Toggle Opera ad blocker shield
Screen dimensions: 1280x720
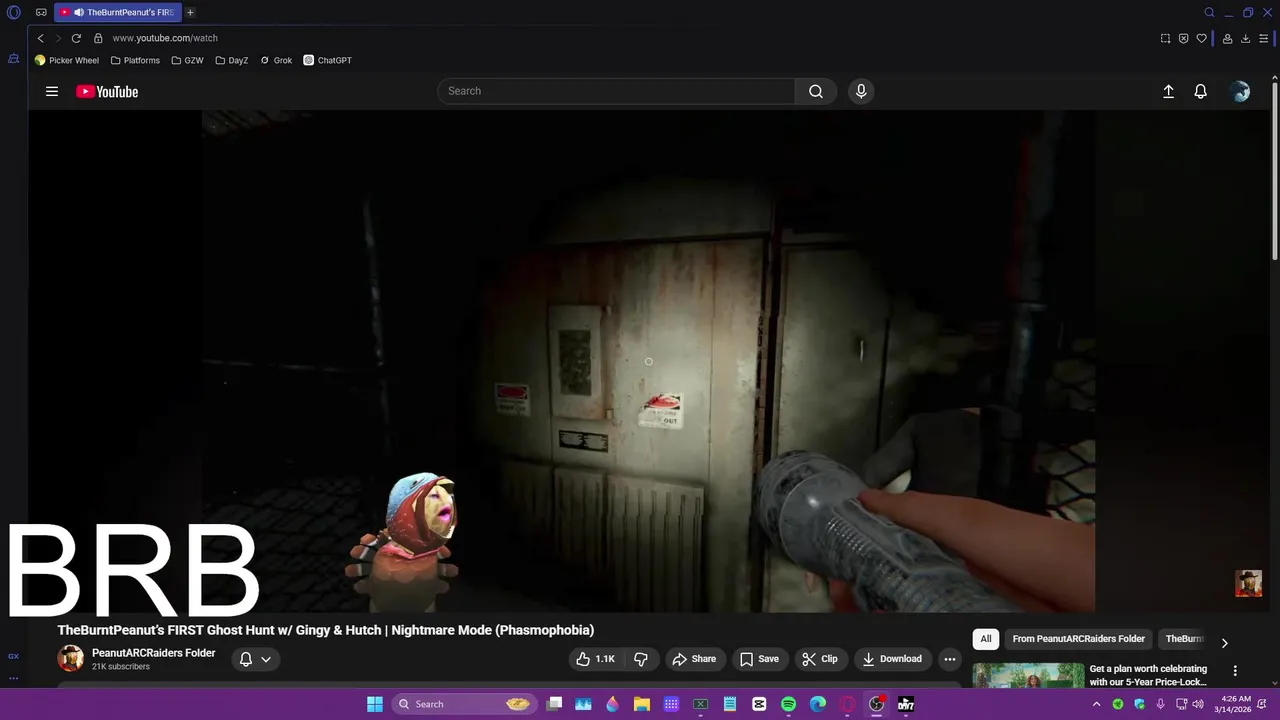click(x=1183, y=38)
